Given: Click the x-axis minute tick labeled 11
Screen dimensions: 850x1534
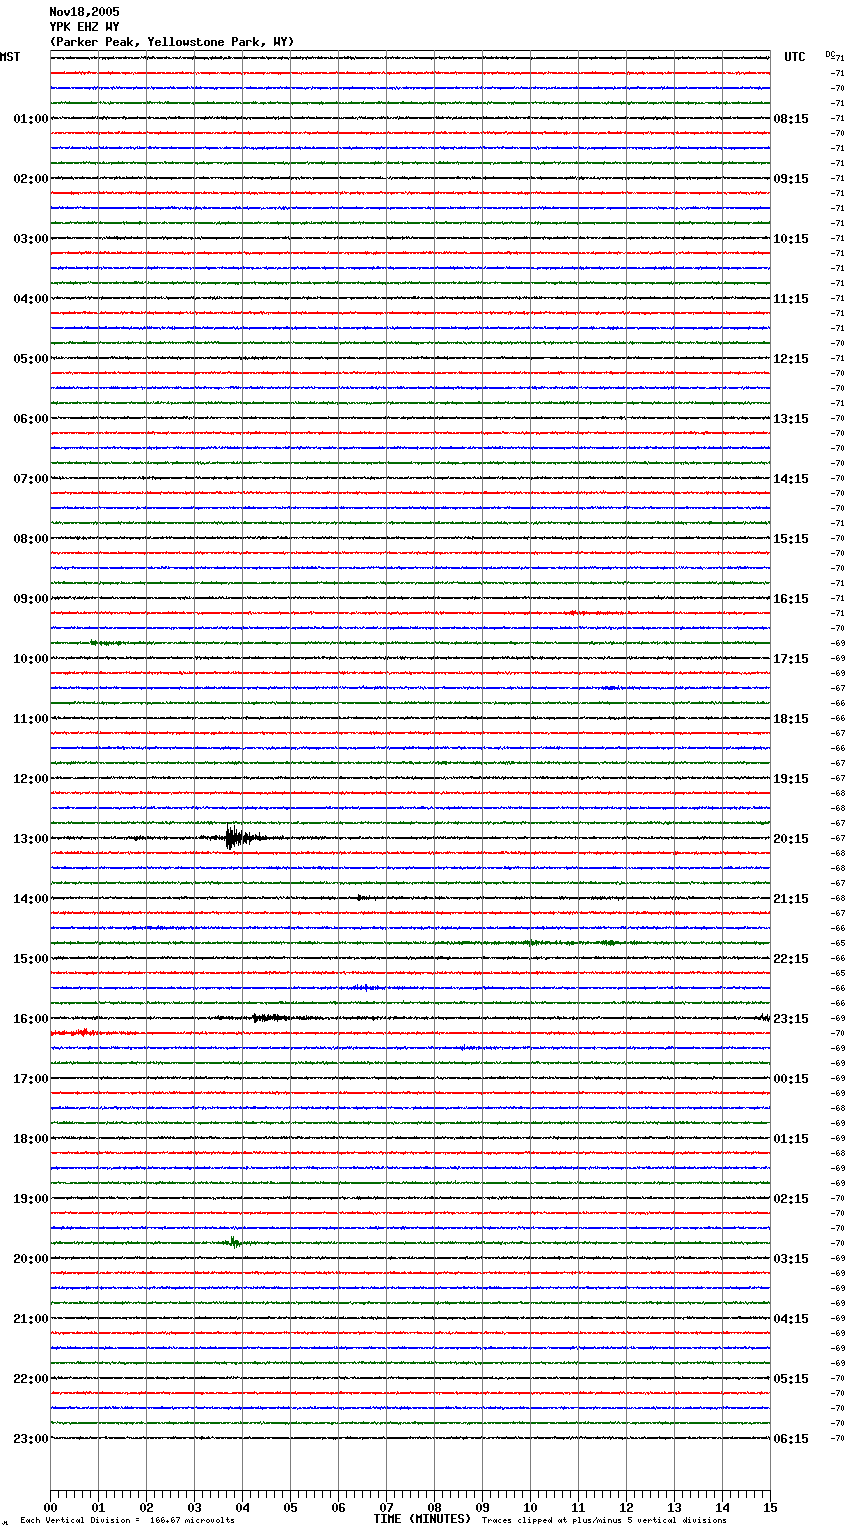Looking at the screenshot, I should 578,1508.
